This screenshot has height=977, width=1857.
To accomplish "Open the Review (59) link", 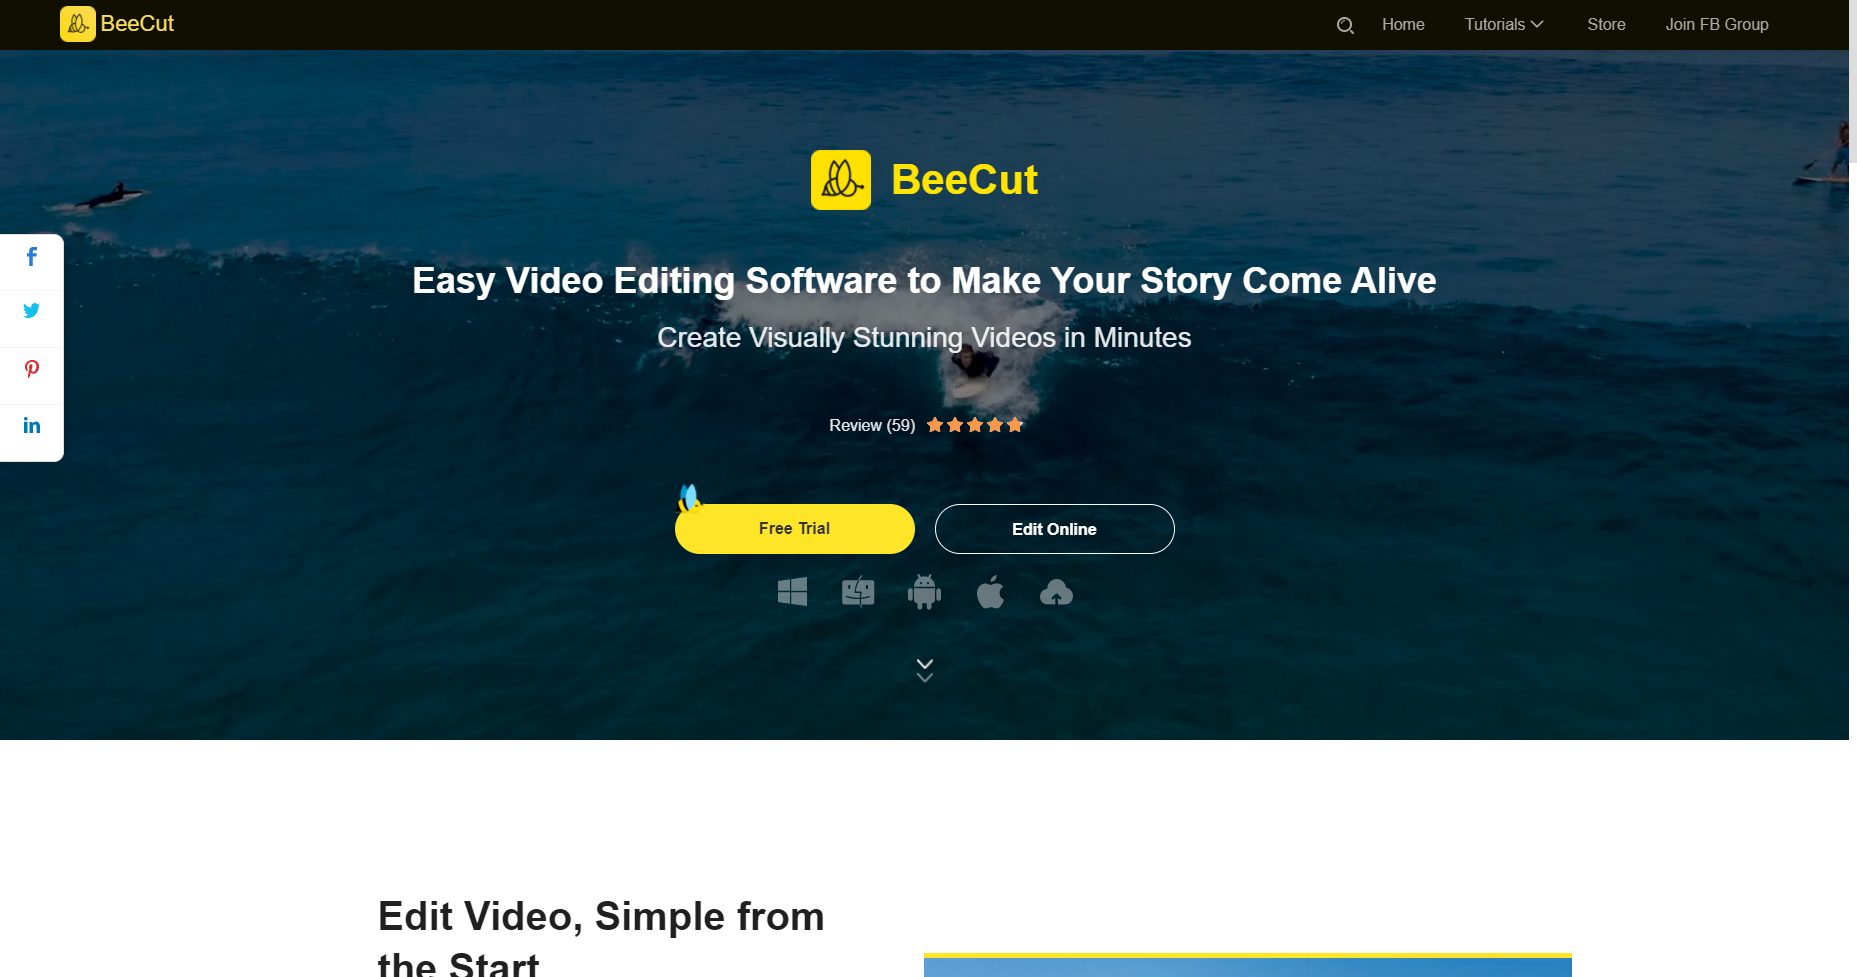I will pyautogui.click(x=872, y=425).
